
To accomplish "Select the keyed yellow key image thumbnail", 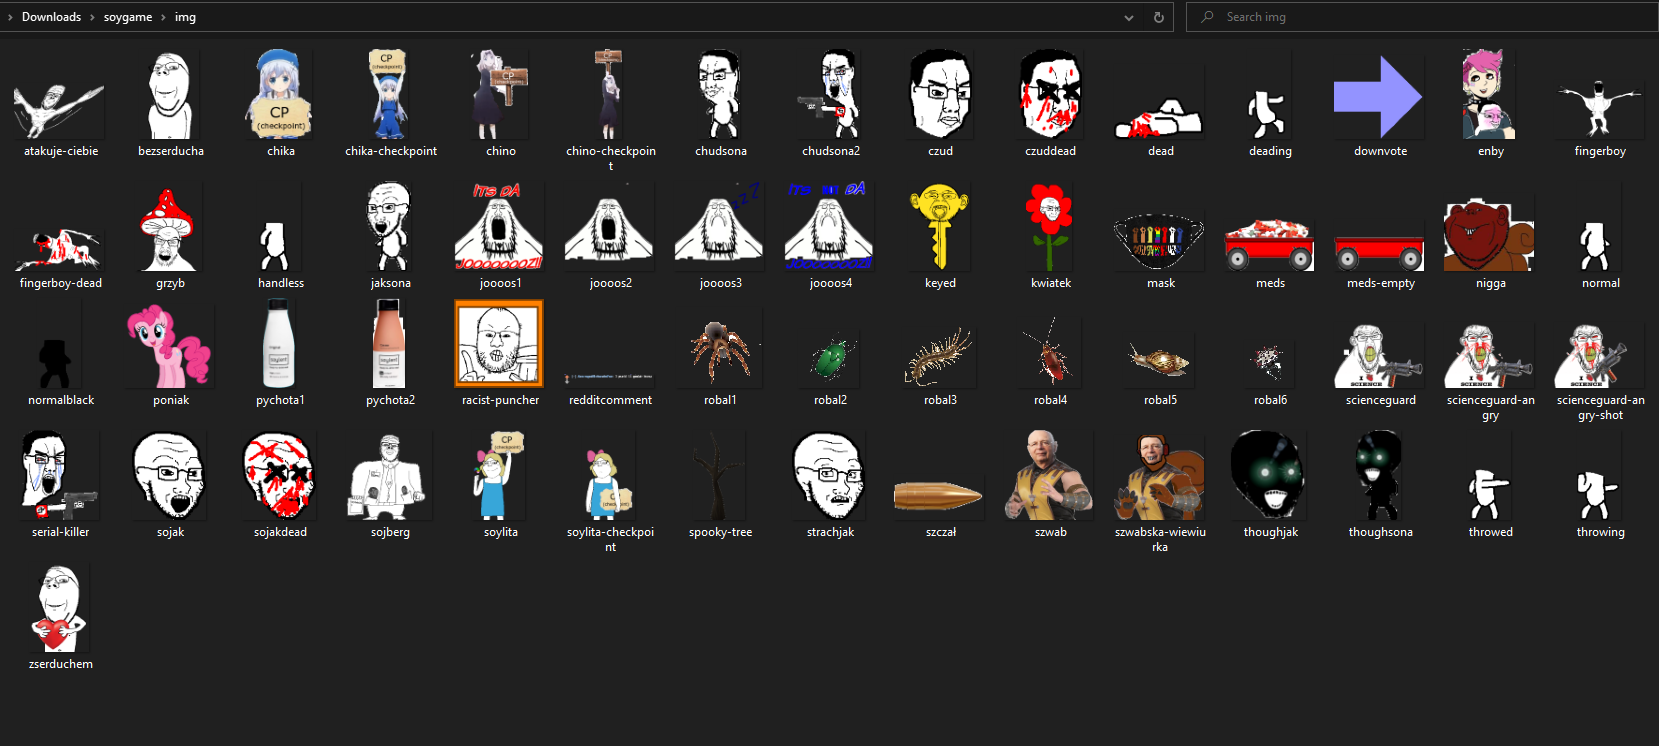I will [x=939, y=226].
